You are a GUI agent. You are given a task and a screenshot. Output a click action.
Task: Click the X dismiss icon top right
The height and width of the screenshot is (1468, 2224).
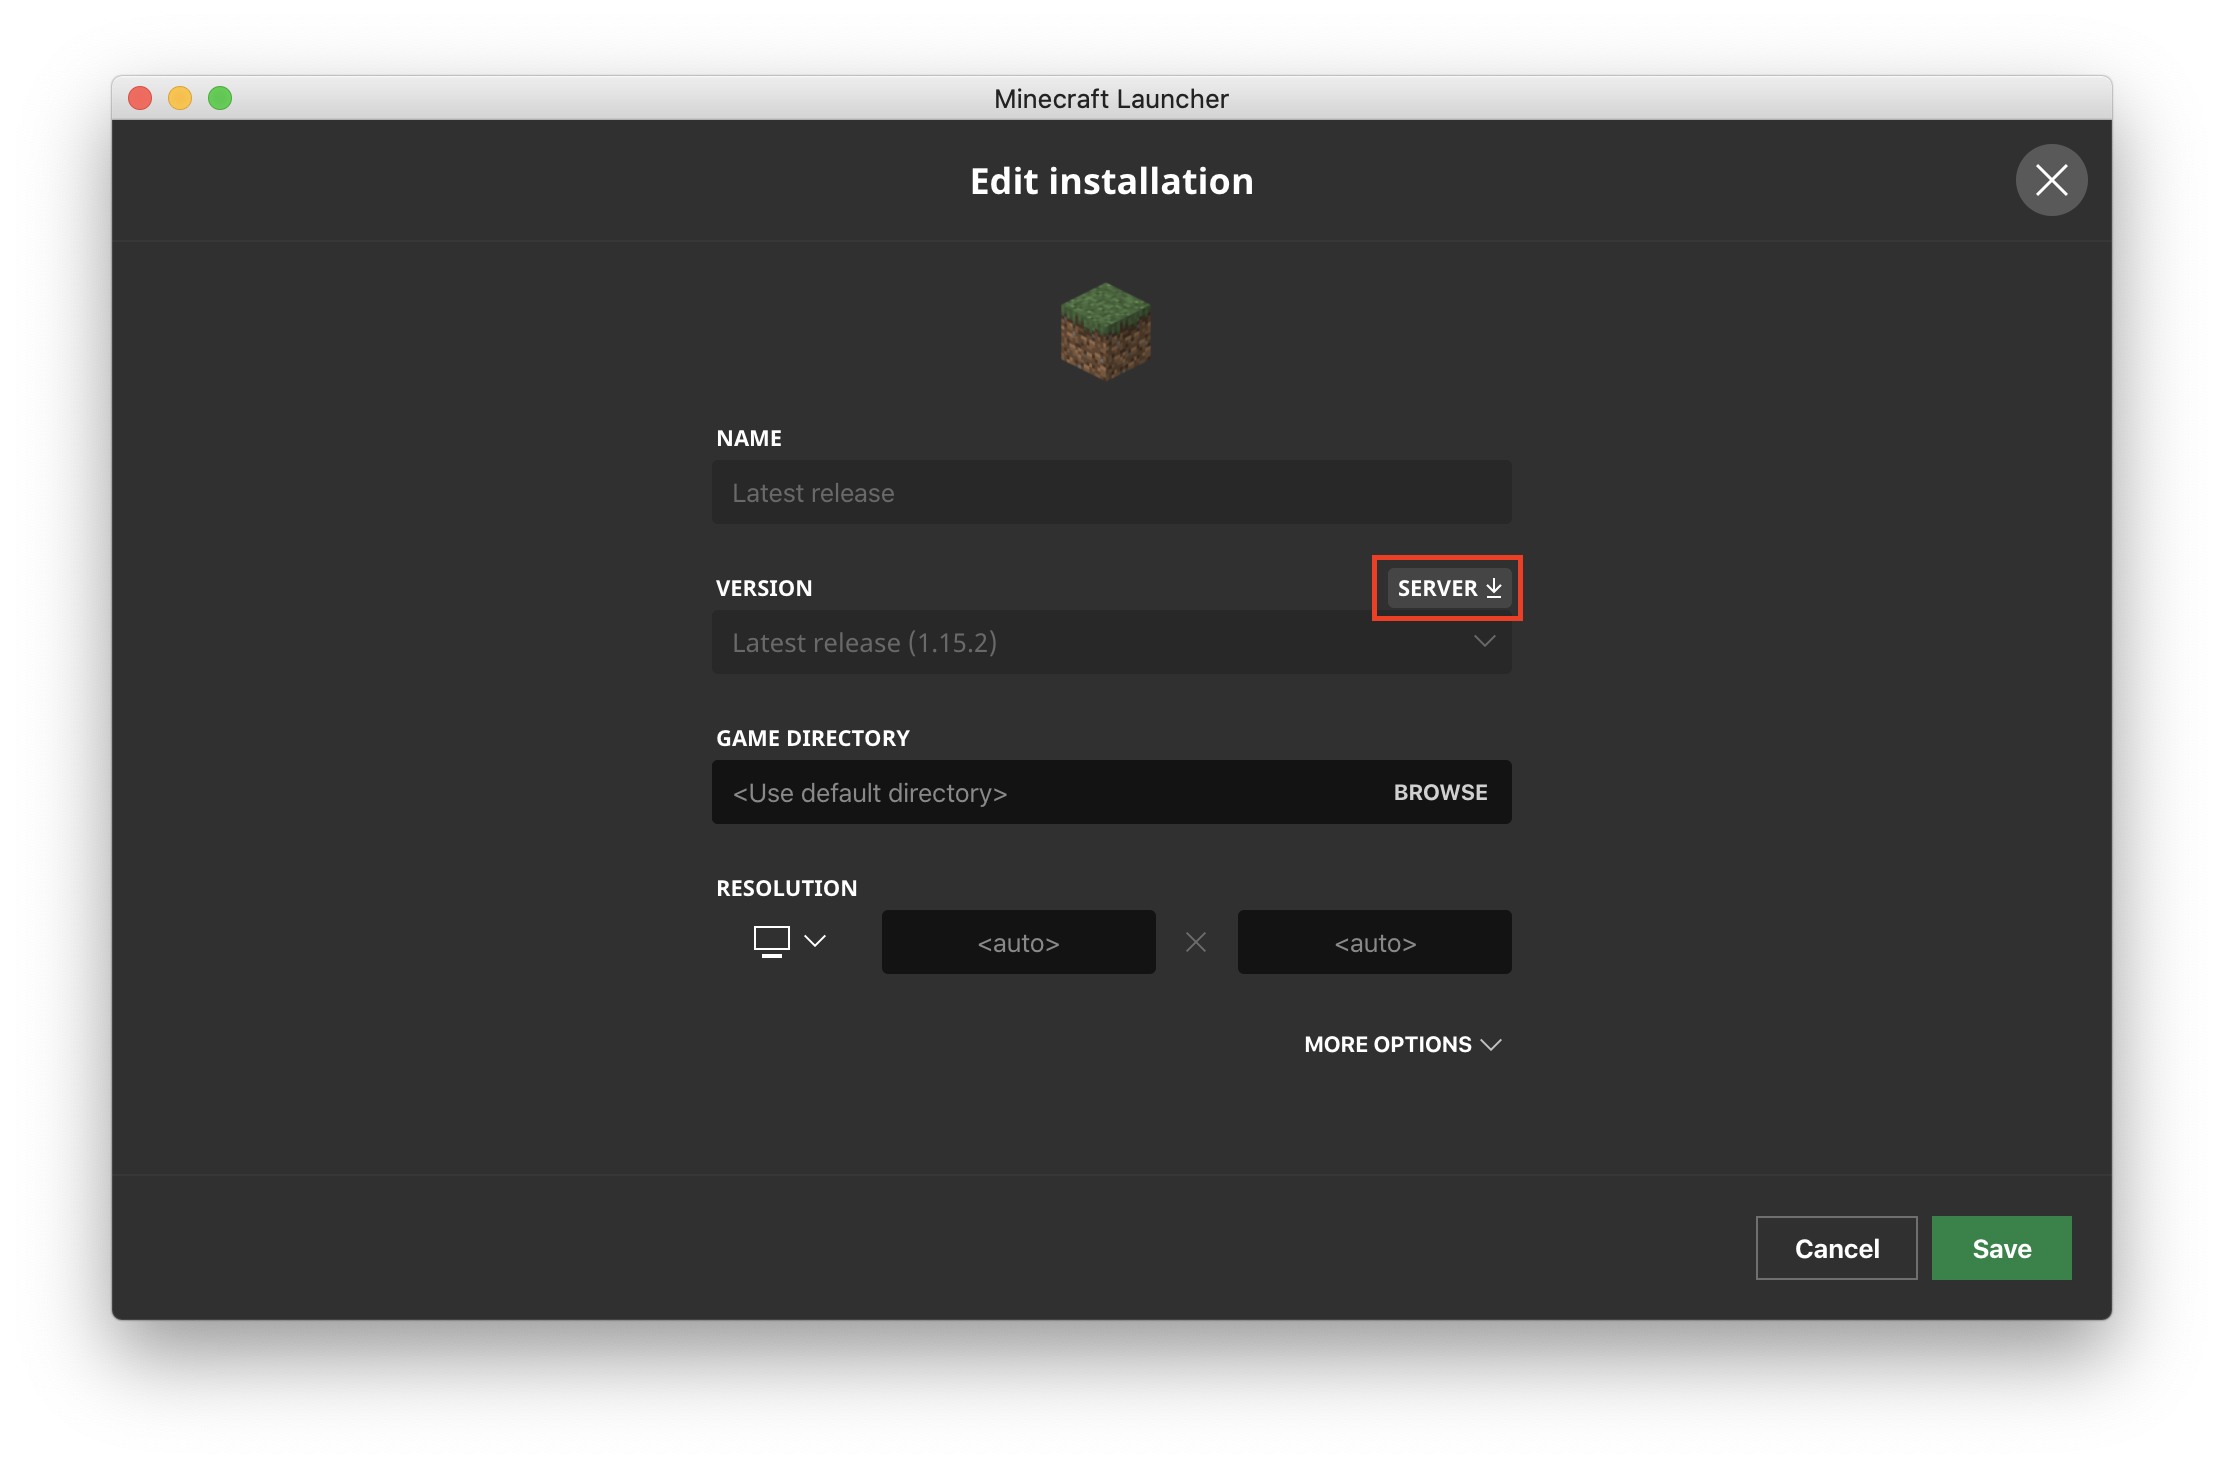tap(2051, 180)
